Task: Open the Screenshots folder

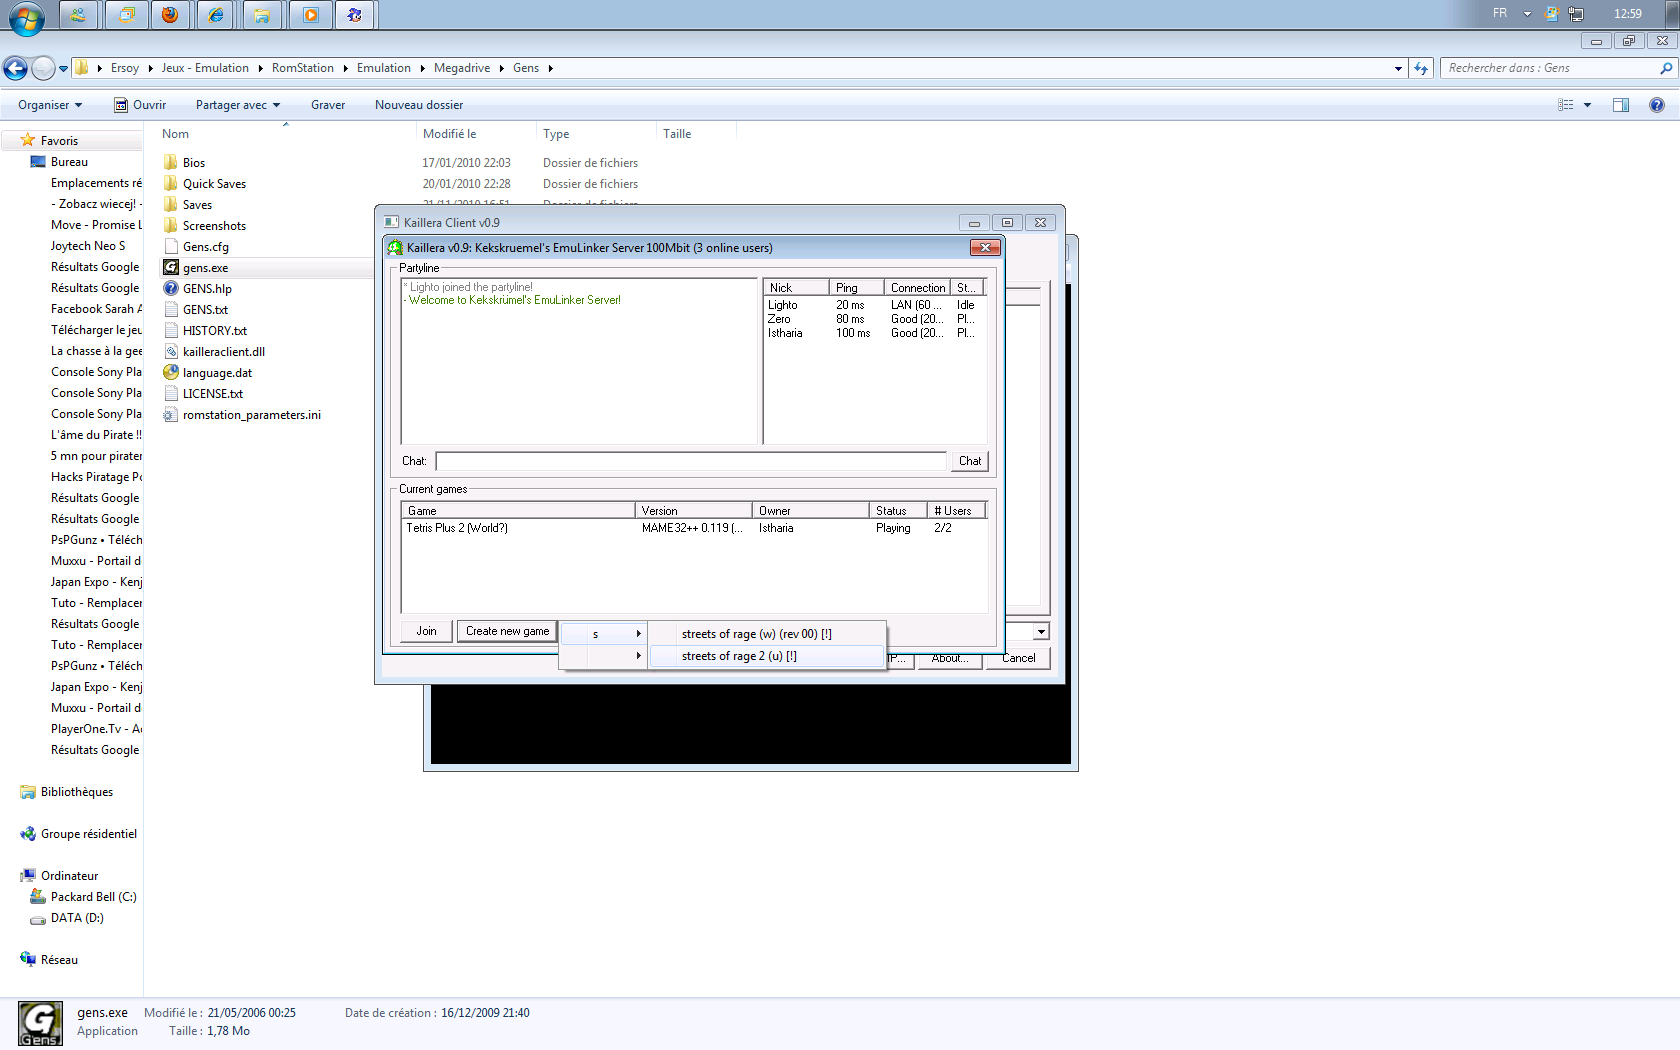Action: tap(214, 226)
